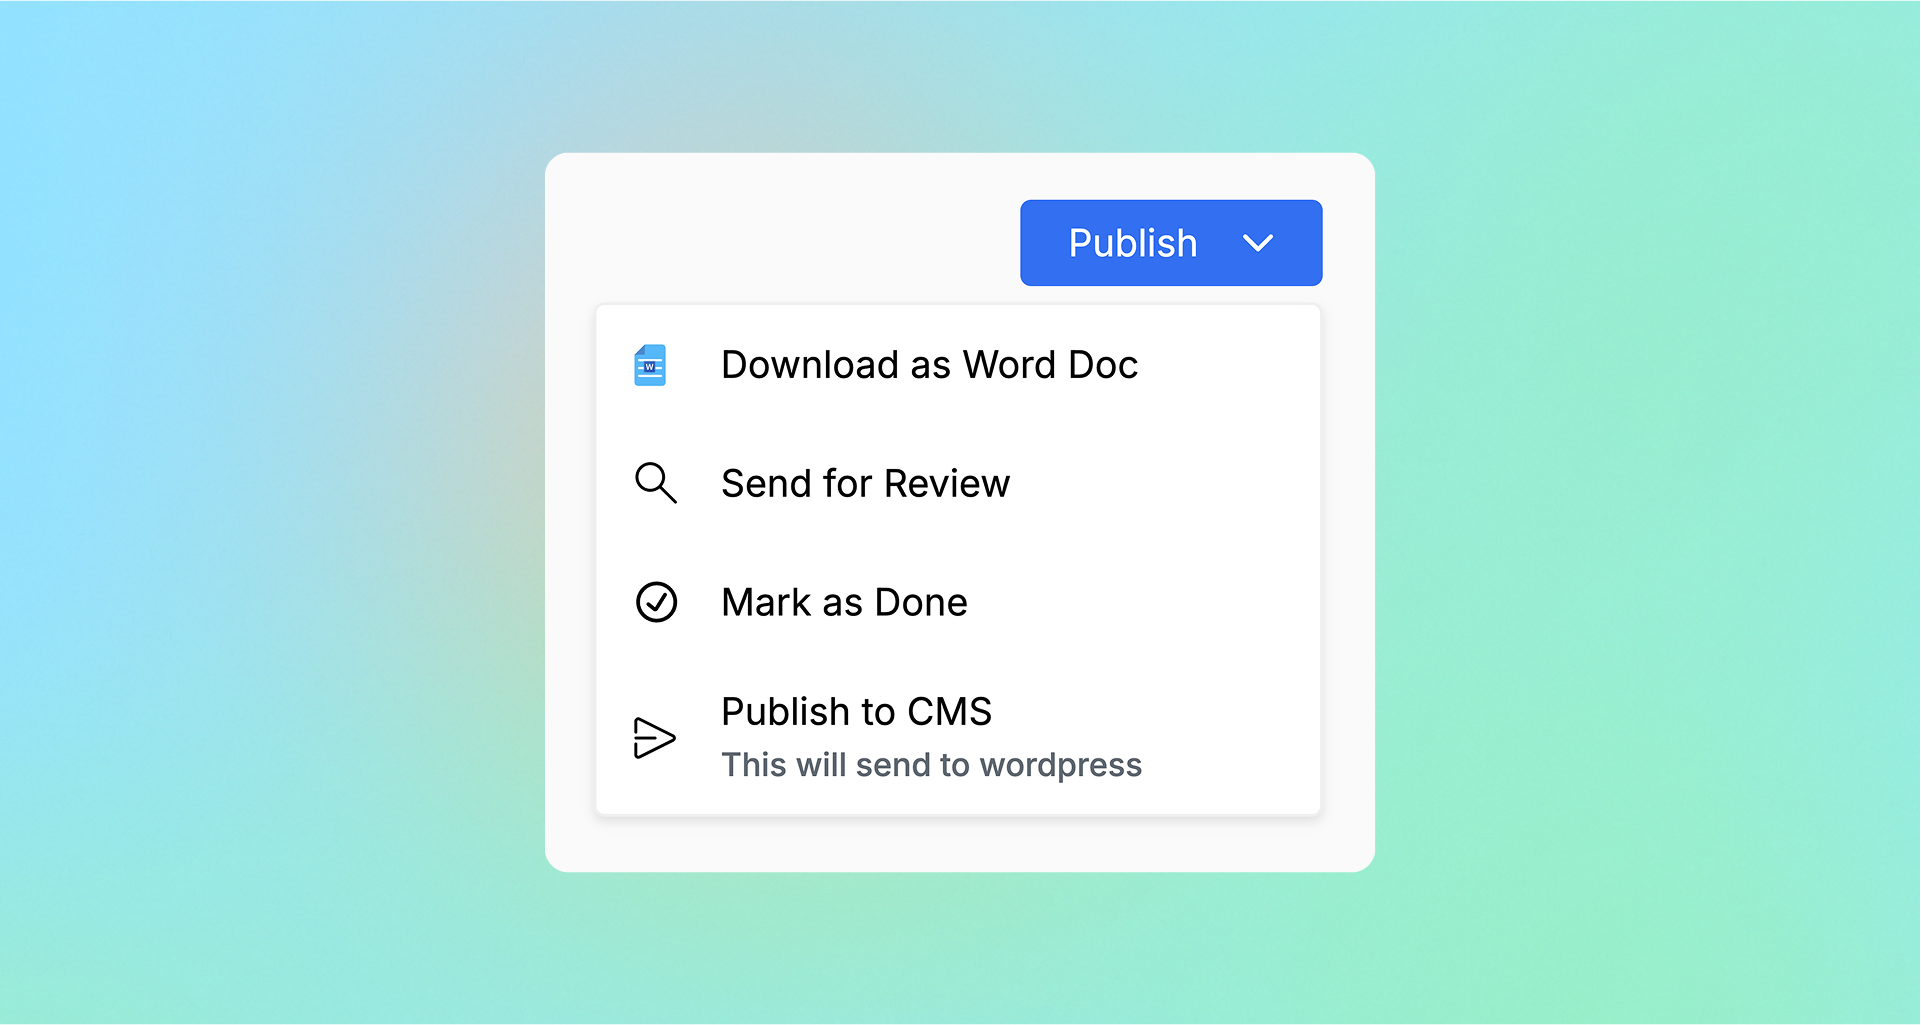
Task: Select Mark as Done
Action: [958, 602]
